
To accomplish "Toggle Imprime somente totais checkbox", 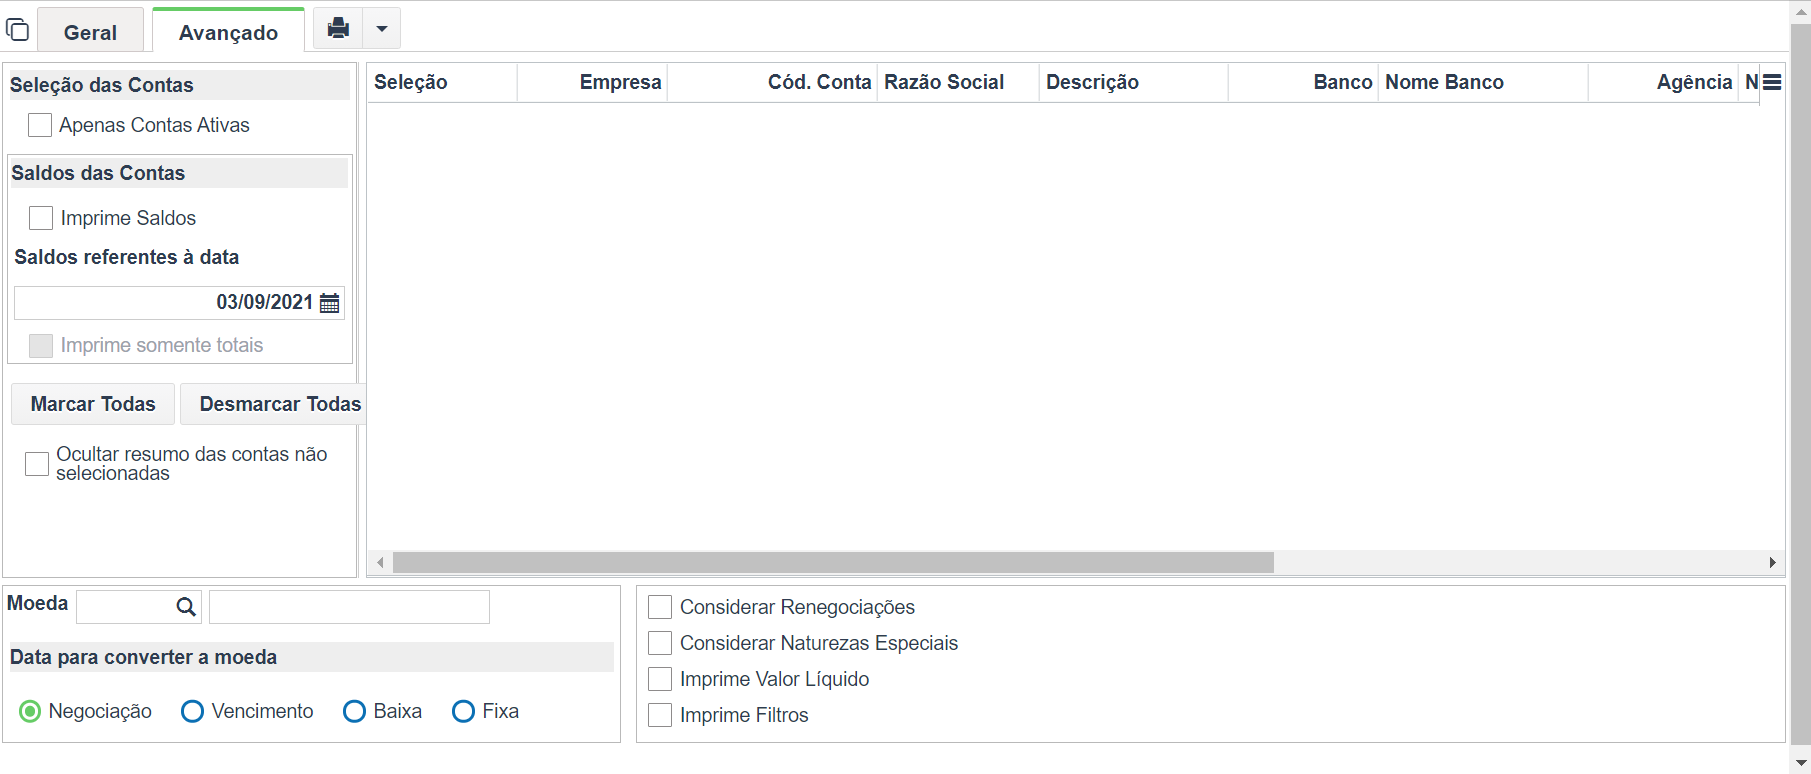I will [x=41, y=345].
